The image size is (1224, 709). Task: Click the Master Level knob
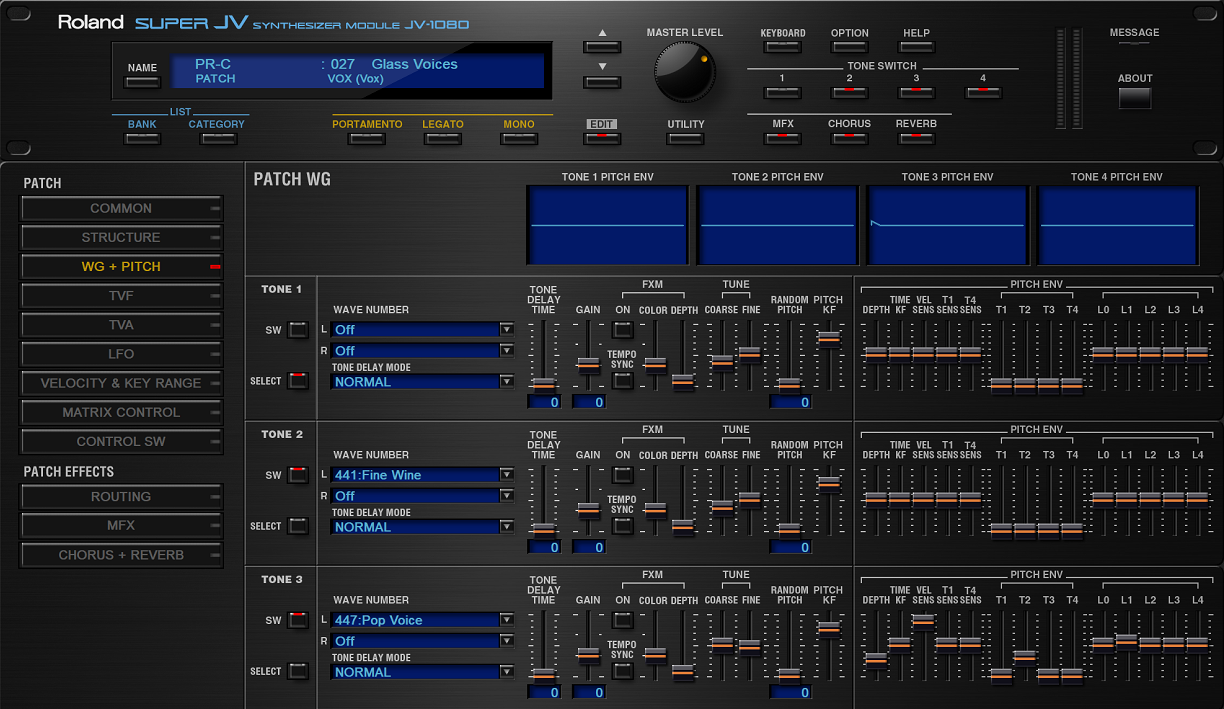click(x=685, y=70)
